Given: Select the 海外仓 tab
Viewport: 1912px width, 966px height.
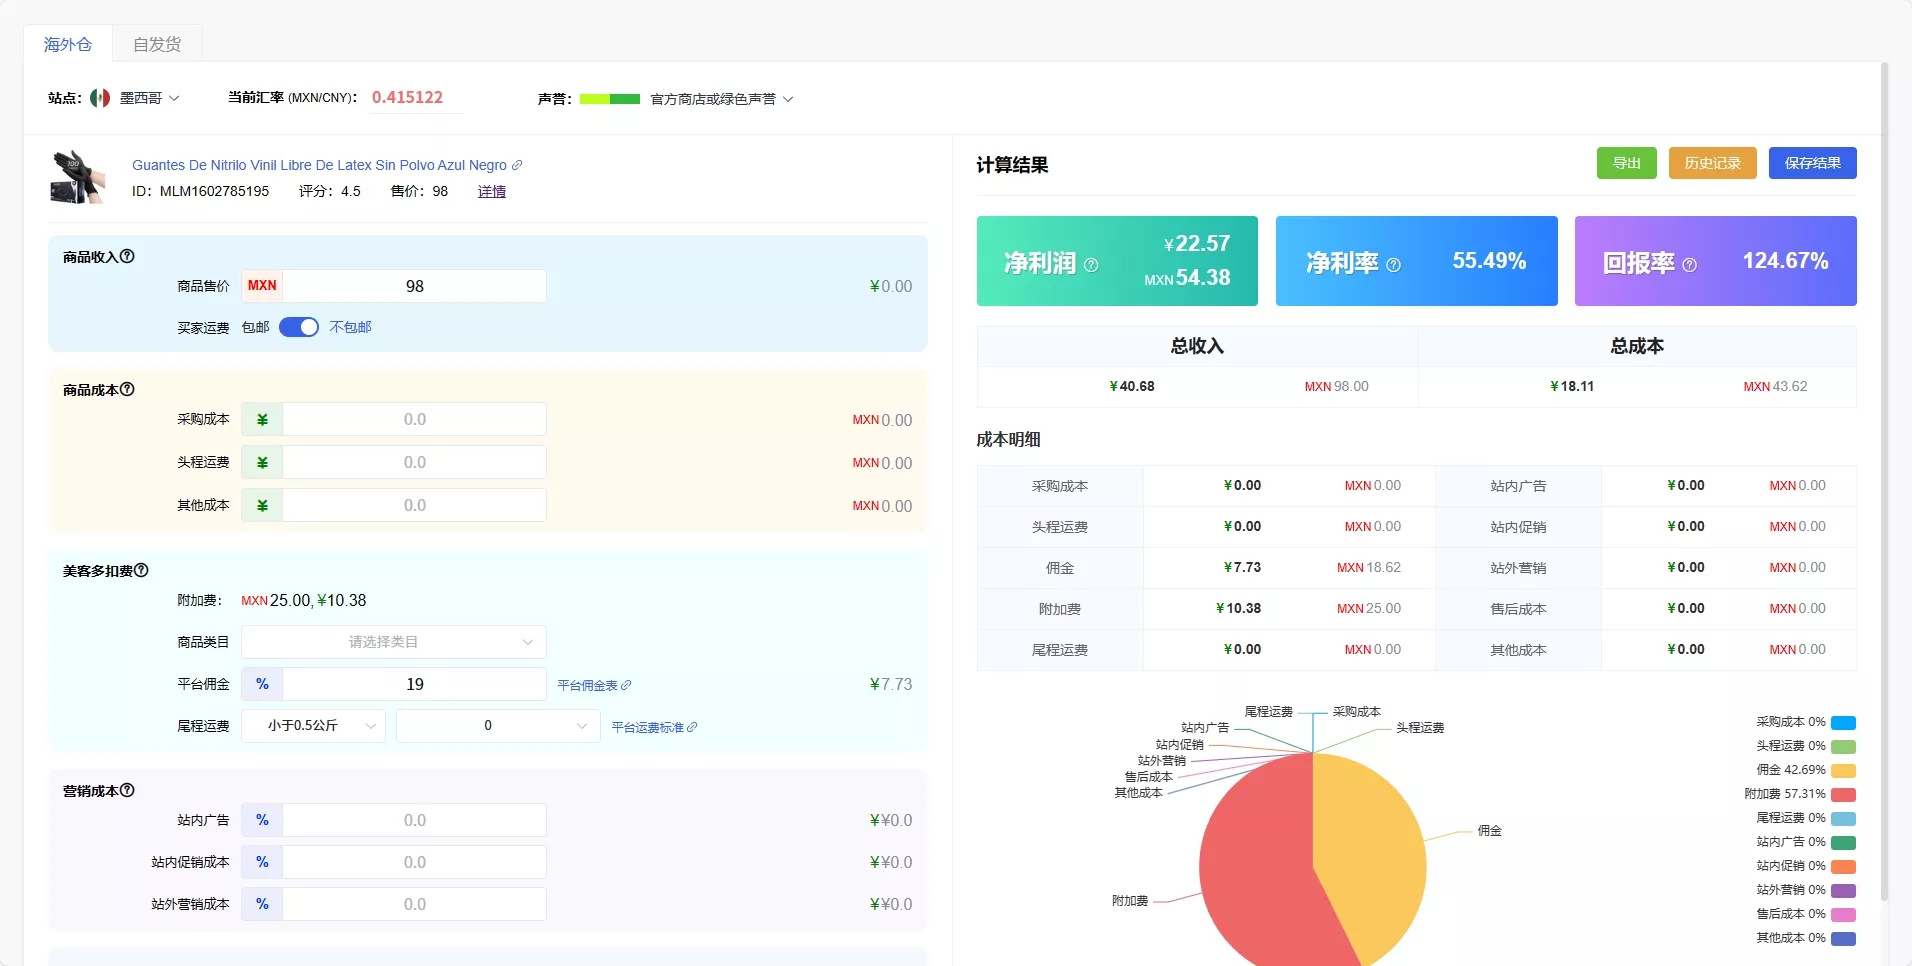Looking at the screenshot, I should (x=68, y=44).
